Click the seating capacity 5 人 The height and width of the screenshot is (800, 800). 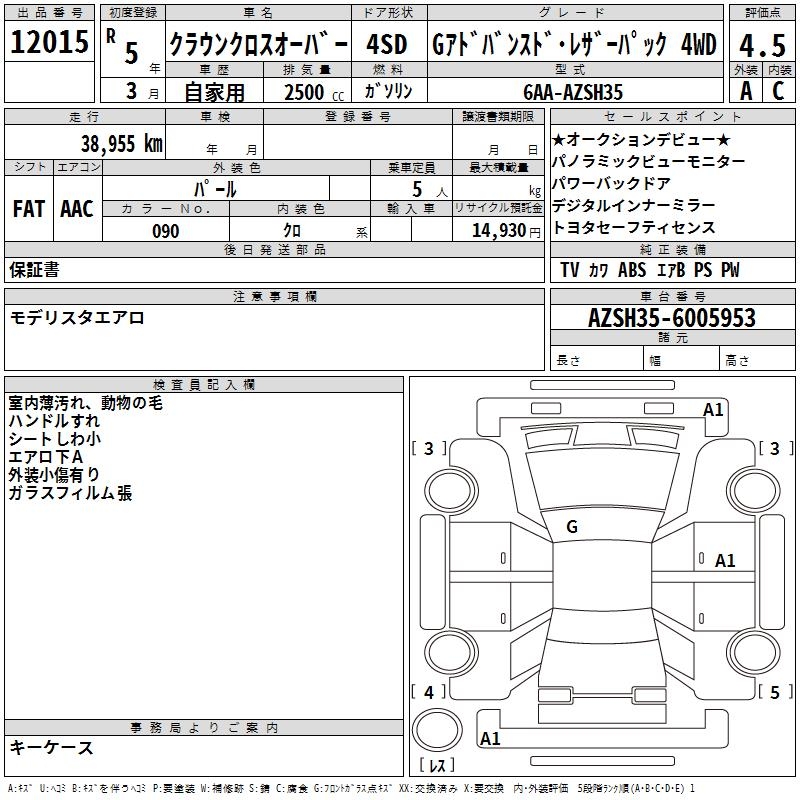pyautogui.click(x=430, y=189)
